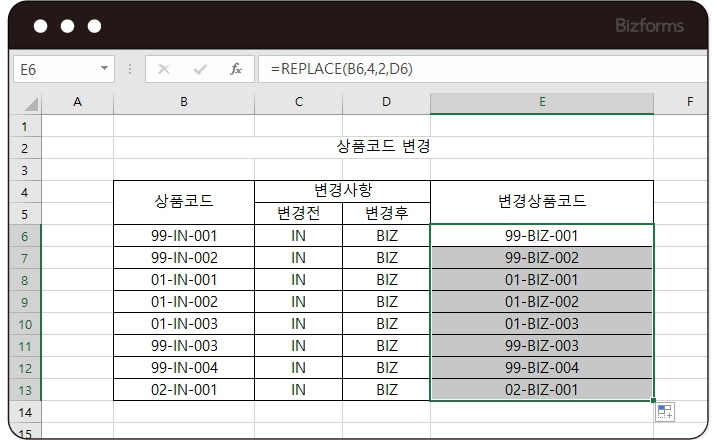Click inside the Name Box showing E6
This screenshot has height=440, width=715.
click(56, 69)
